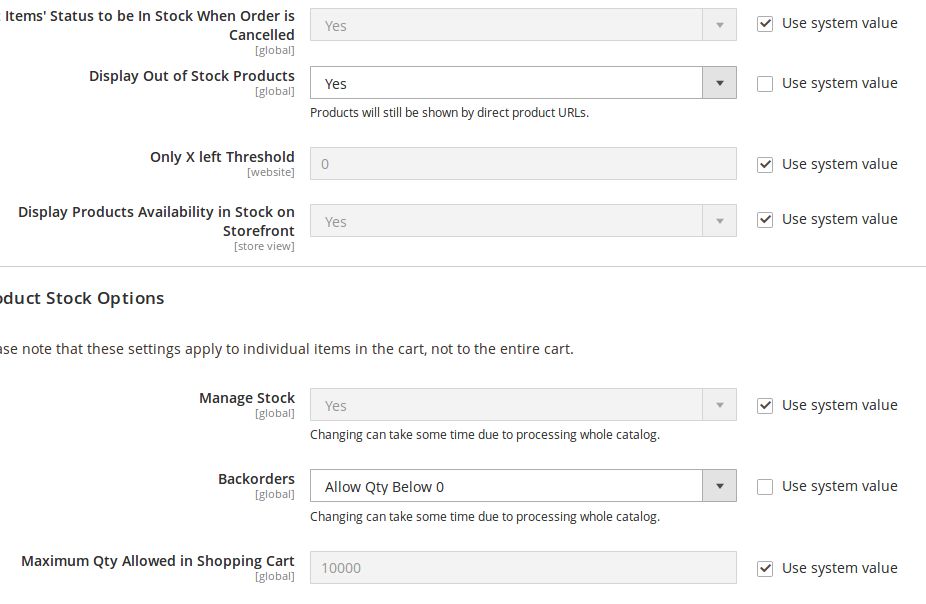The height and width of the screenshot is (604, 926).
Task: Uncheck Use system value for Manage Stock
Action: (765, 405)
